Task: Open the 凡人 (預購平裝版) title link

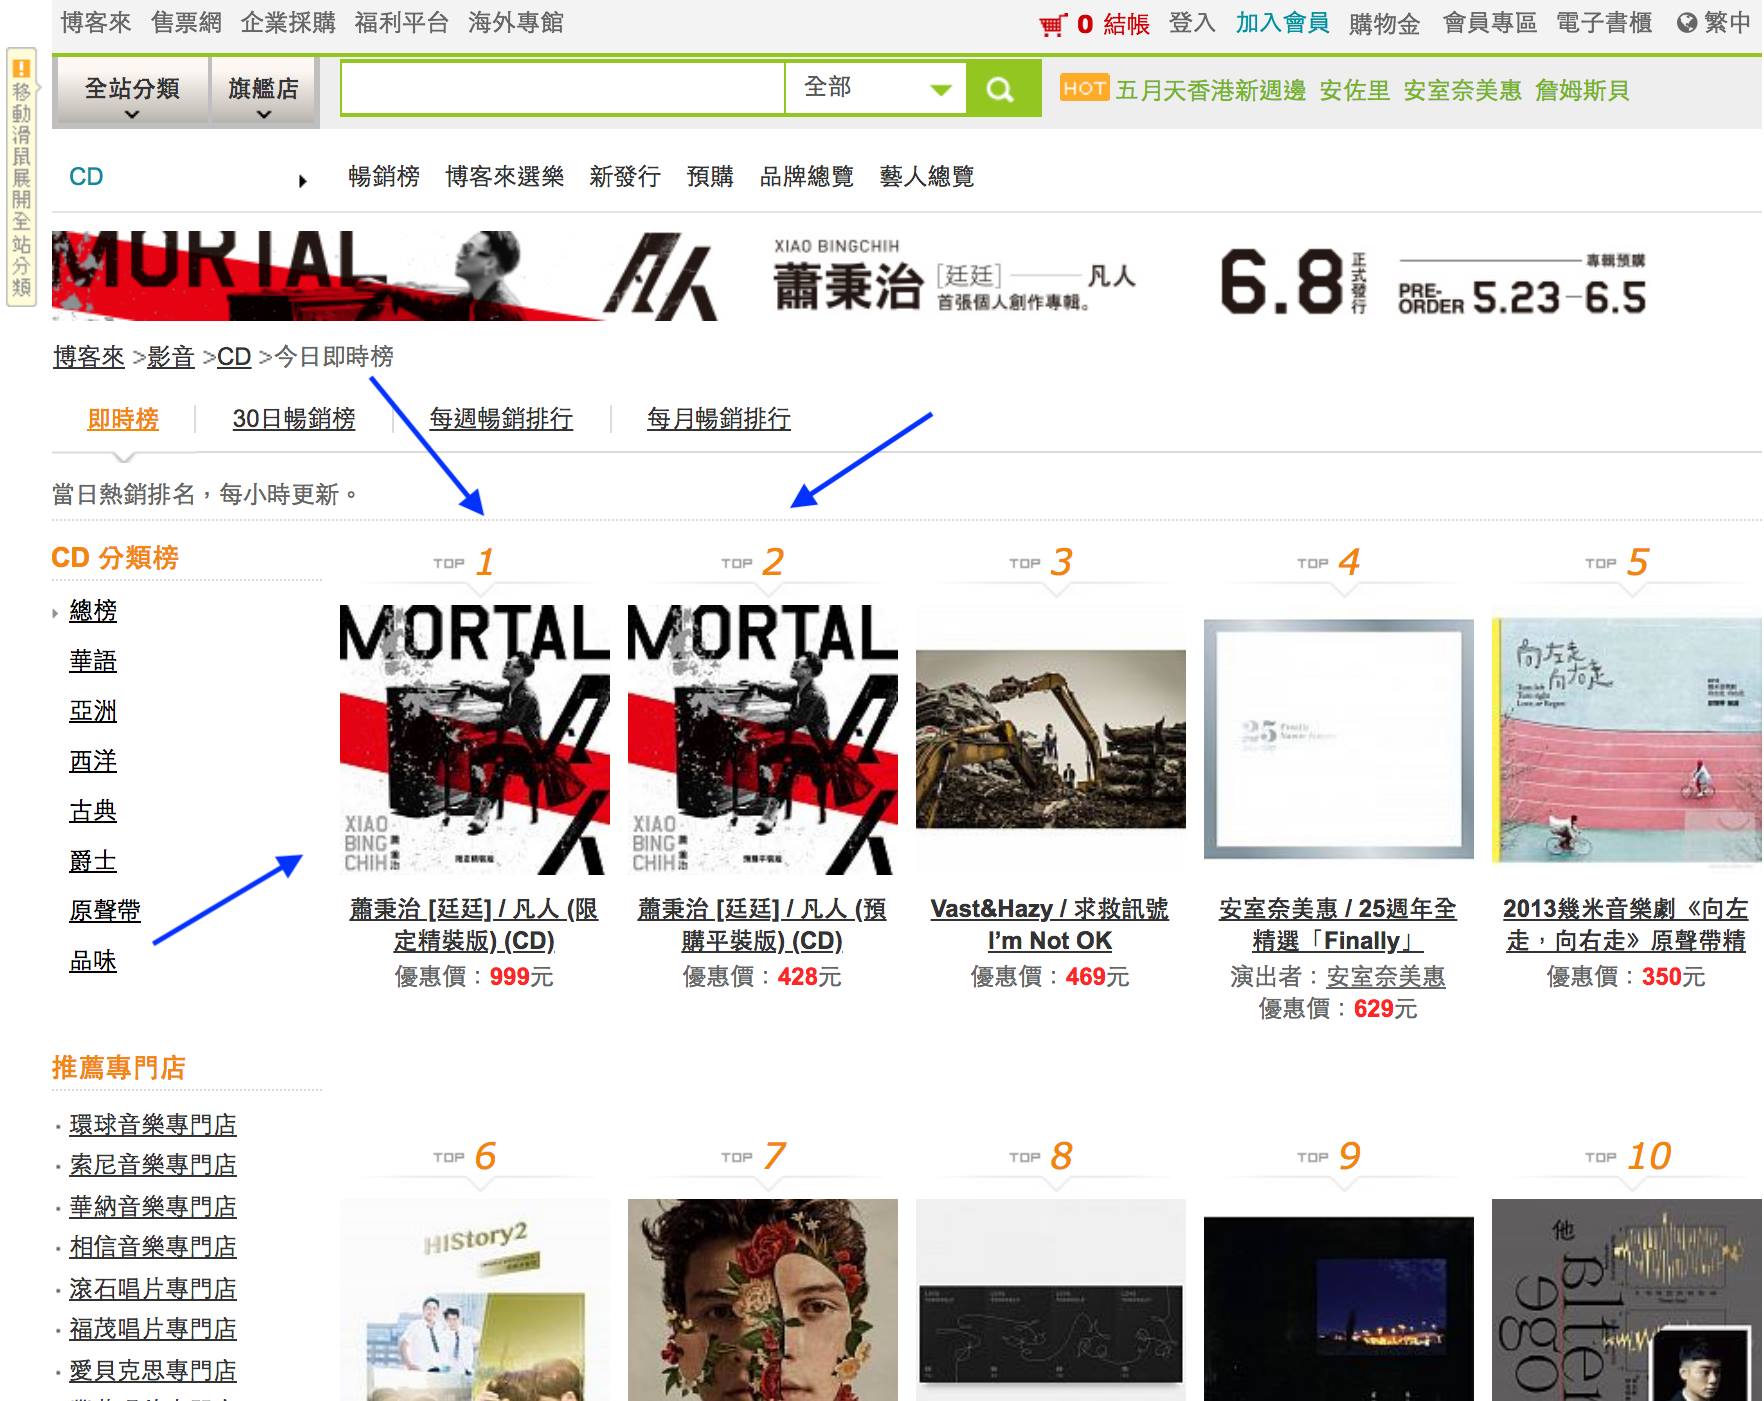Action: (762, 925)
